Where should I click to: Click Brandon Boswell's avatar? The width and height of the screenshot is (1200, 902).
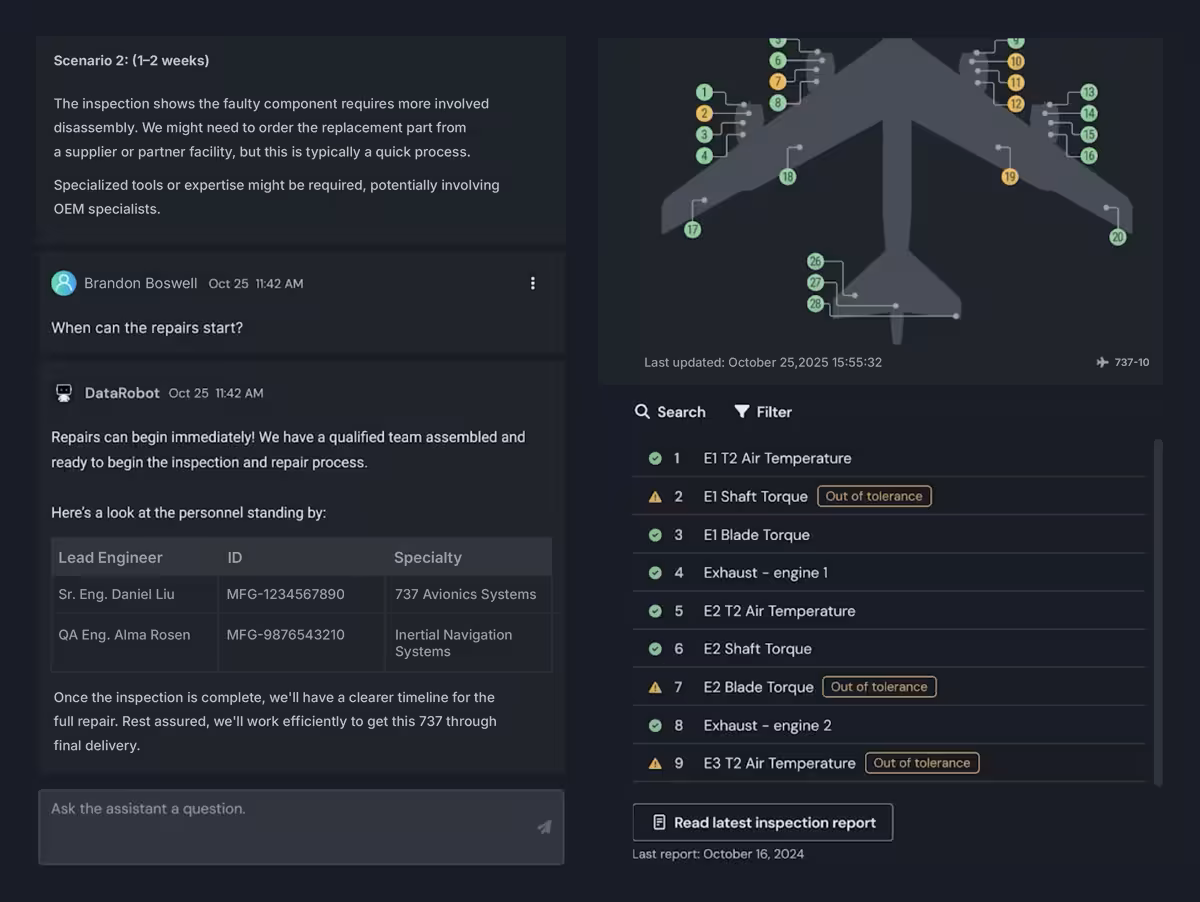click(64, 283)
